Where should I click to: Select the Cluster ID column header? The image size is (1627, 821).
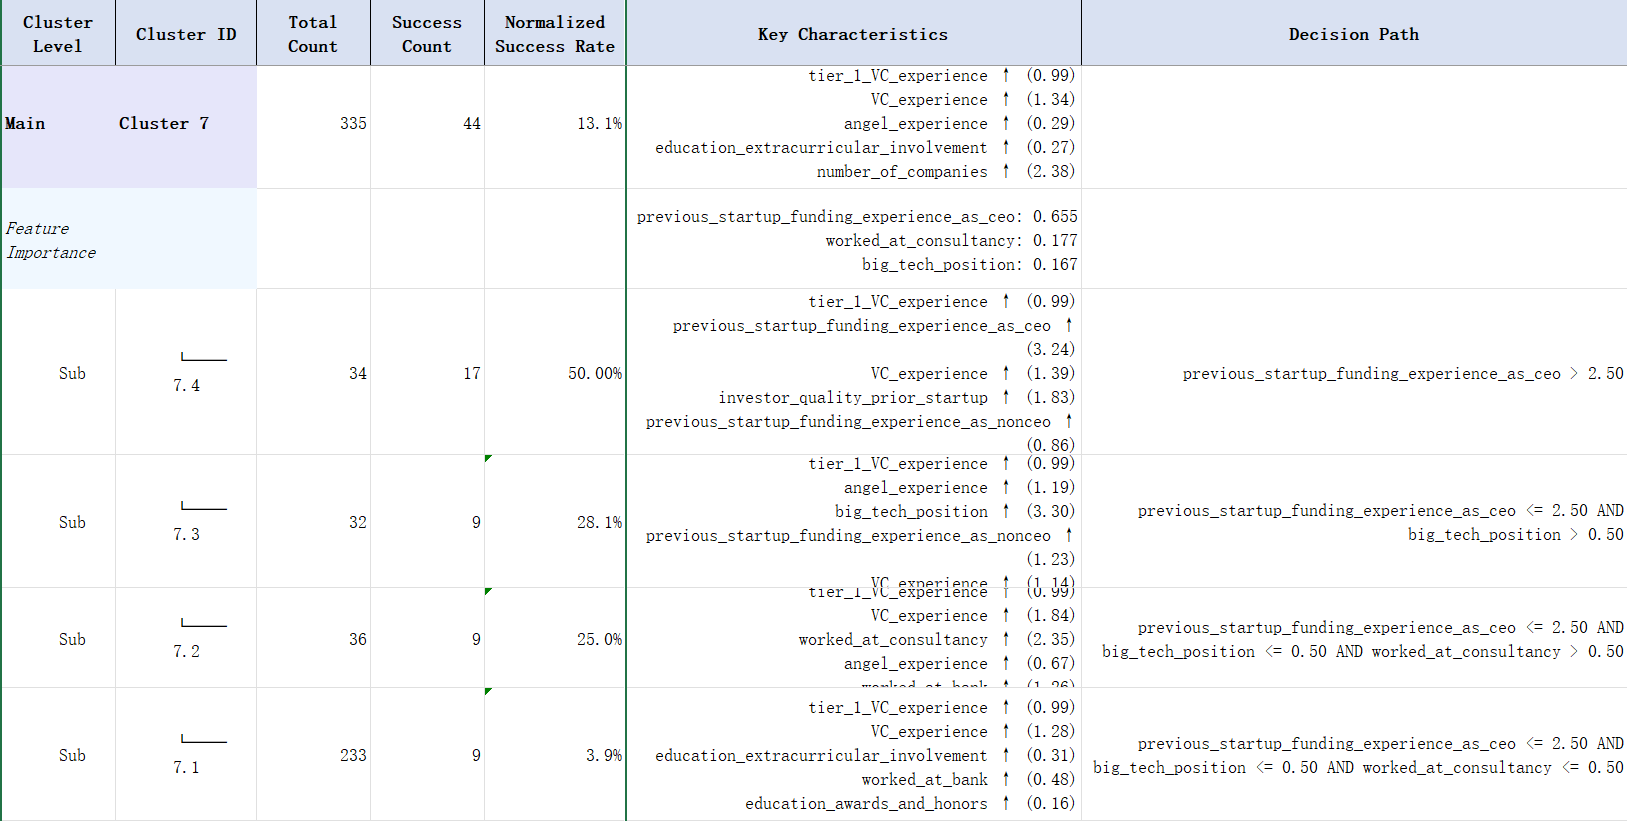[186, 34]
